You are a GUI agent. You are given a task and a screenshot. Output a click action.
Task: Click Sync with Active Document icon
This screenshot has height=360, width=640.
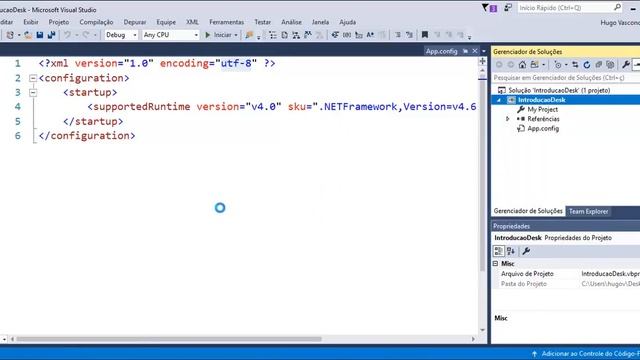[x=575, y=64]
